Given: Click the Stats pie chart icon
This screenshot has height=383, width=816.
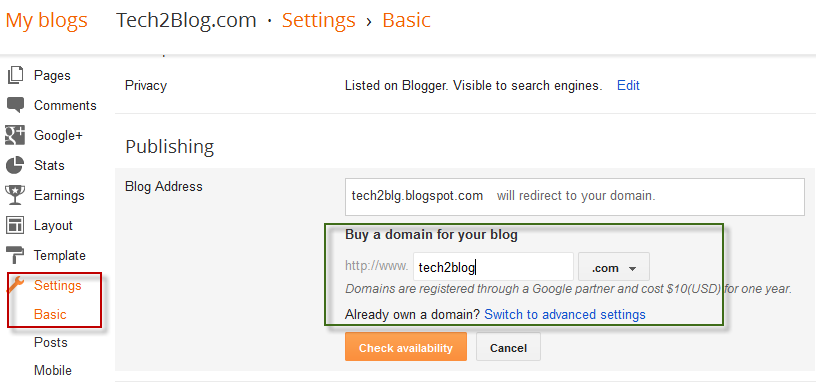Looking at the screenshot, I should click(15, 165).
